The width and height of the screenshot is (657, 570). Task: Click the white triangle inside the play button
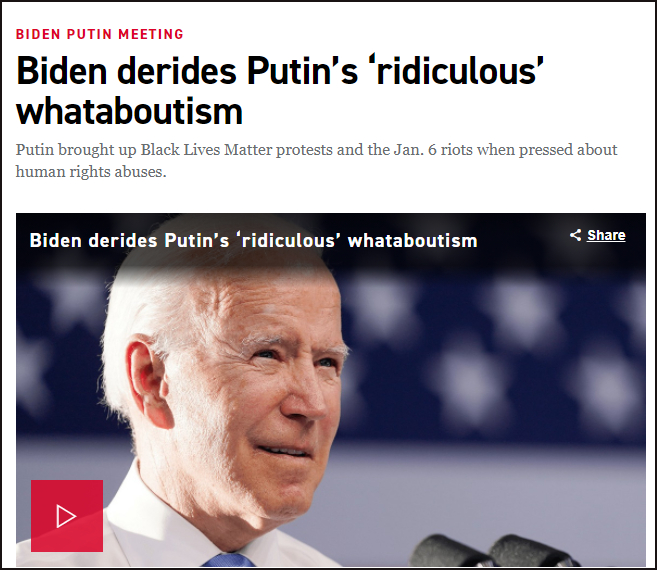pos(66,516)
